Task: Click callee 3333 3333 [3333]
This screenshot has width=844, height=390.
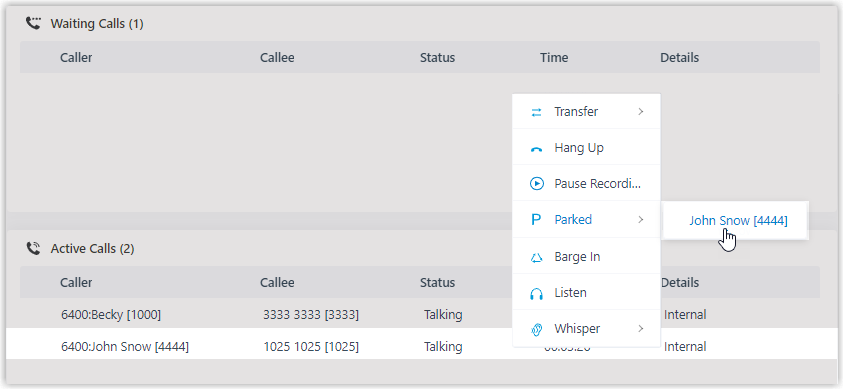Action: click(x=311, y=315)
